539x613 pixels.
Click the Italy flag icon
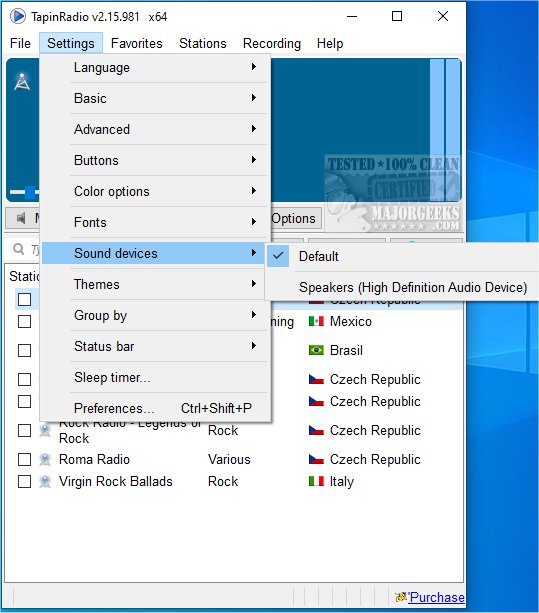[316, 481]
